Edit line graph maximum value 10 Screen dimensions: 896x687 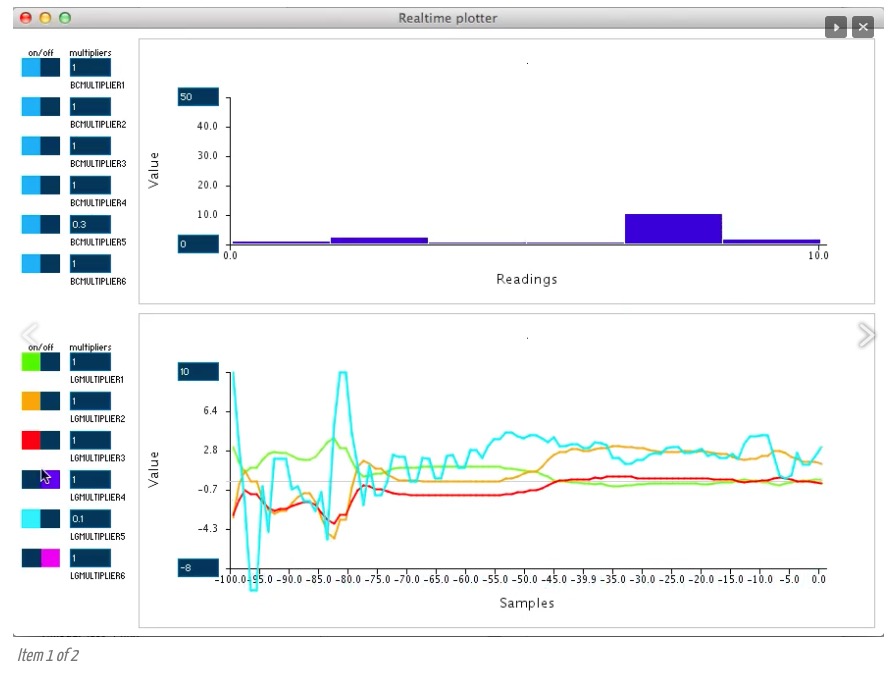pos(198,372)
